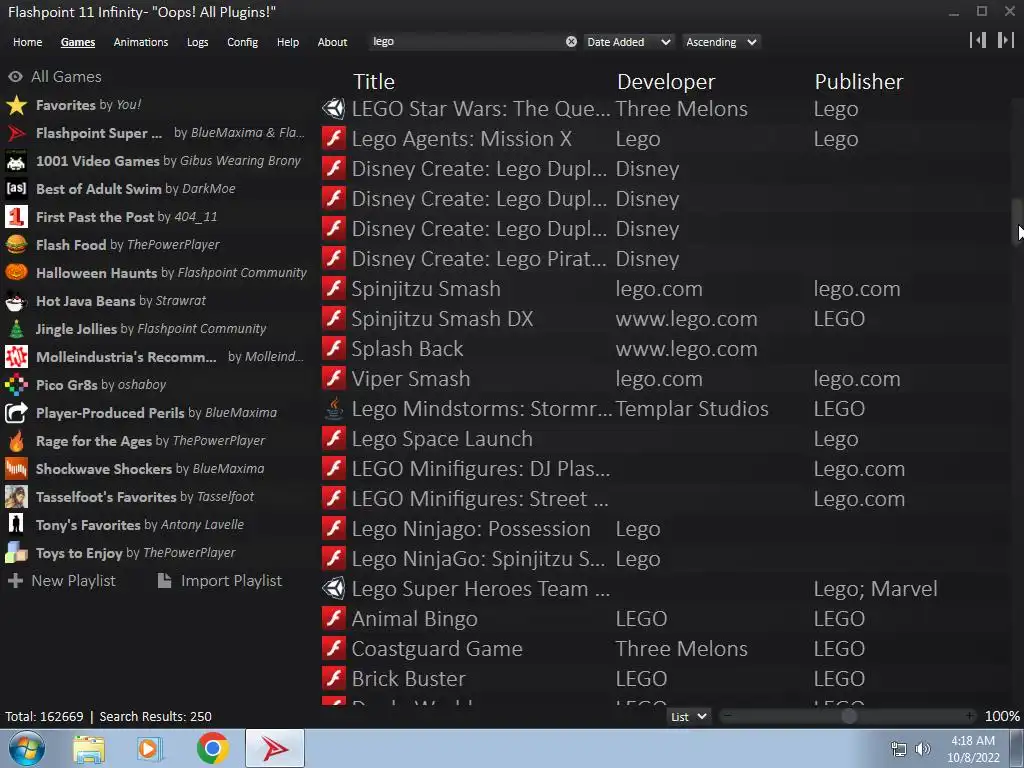Click the plus end of zoom slider

coord(970,716)
